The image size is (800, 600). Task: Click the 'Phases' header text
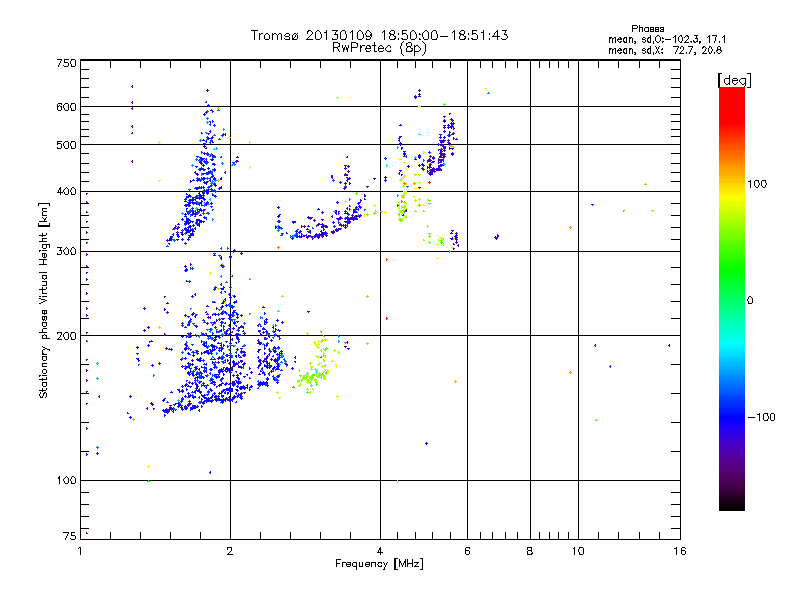tap(647, 29)
